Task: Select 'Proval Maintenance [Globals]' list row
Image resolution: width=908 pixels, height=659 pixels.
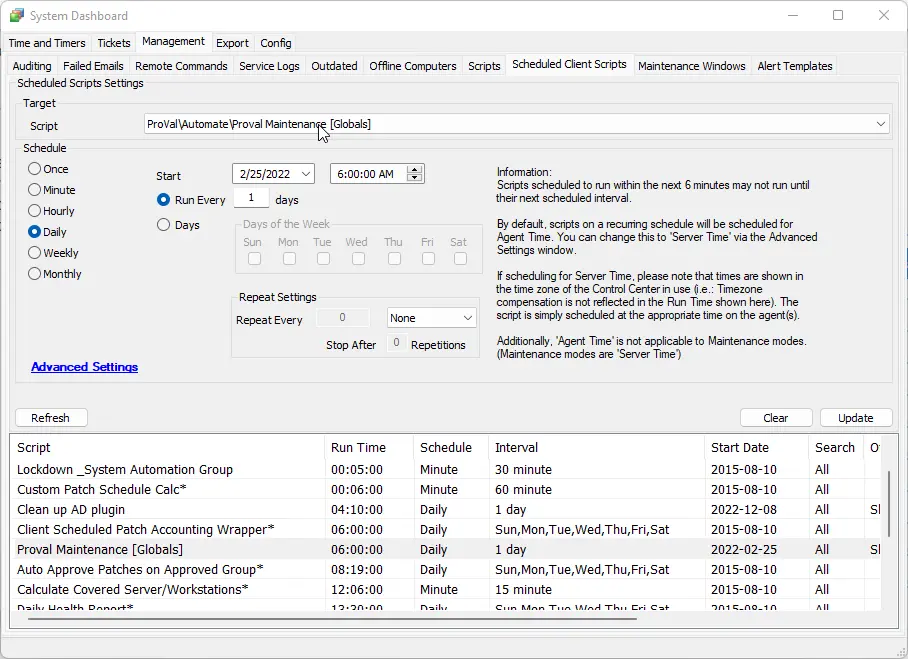Action: click(x=446, y=550)
